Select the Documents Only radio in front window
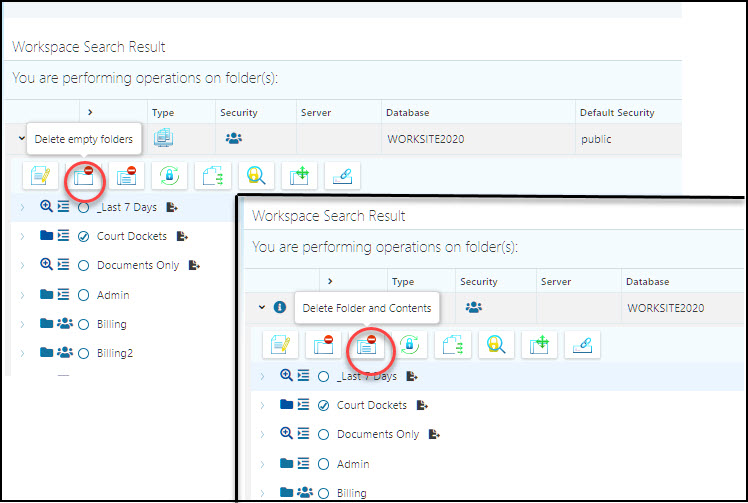This screenshot has width=748, height=503. coord(323,435)
